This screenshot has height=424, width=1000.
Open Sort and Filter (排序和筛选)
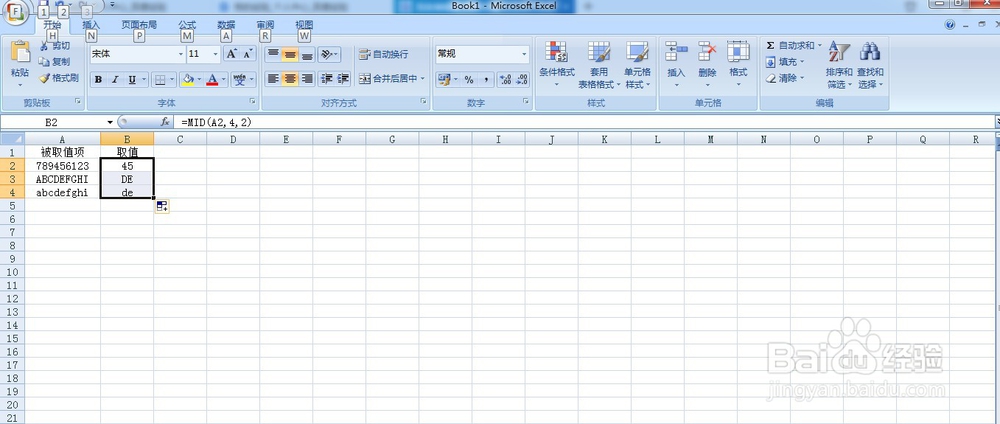(839, 65)
